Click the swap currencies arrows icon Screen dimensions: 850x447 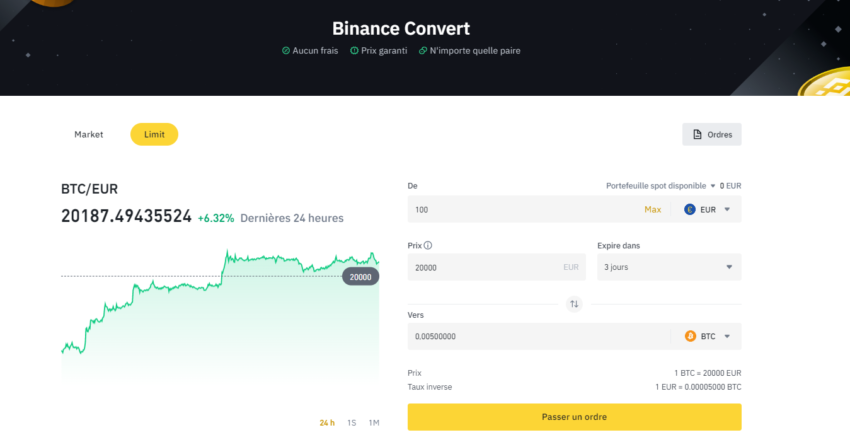(x=574, y=304)
